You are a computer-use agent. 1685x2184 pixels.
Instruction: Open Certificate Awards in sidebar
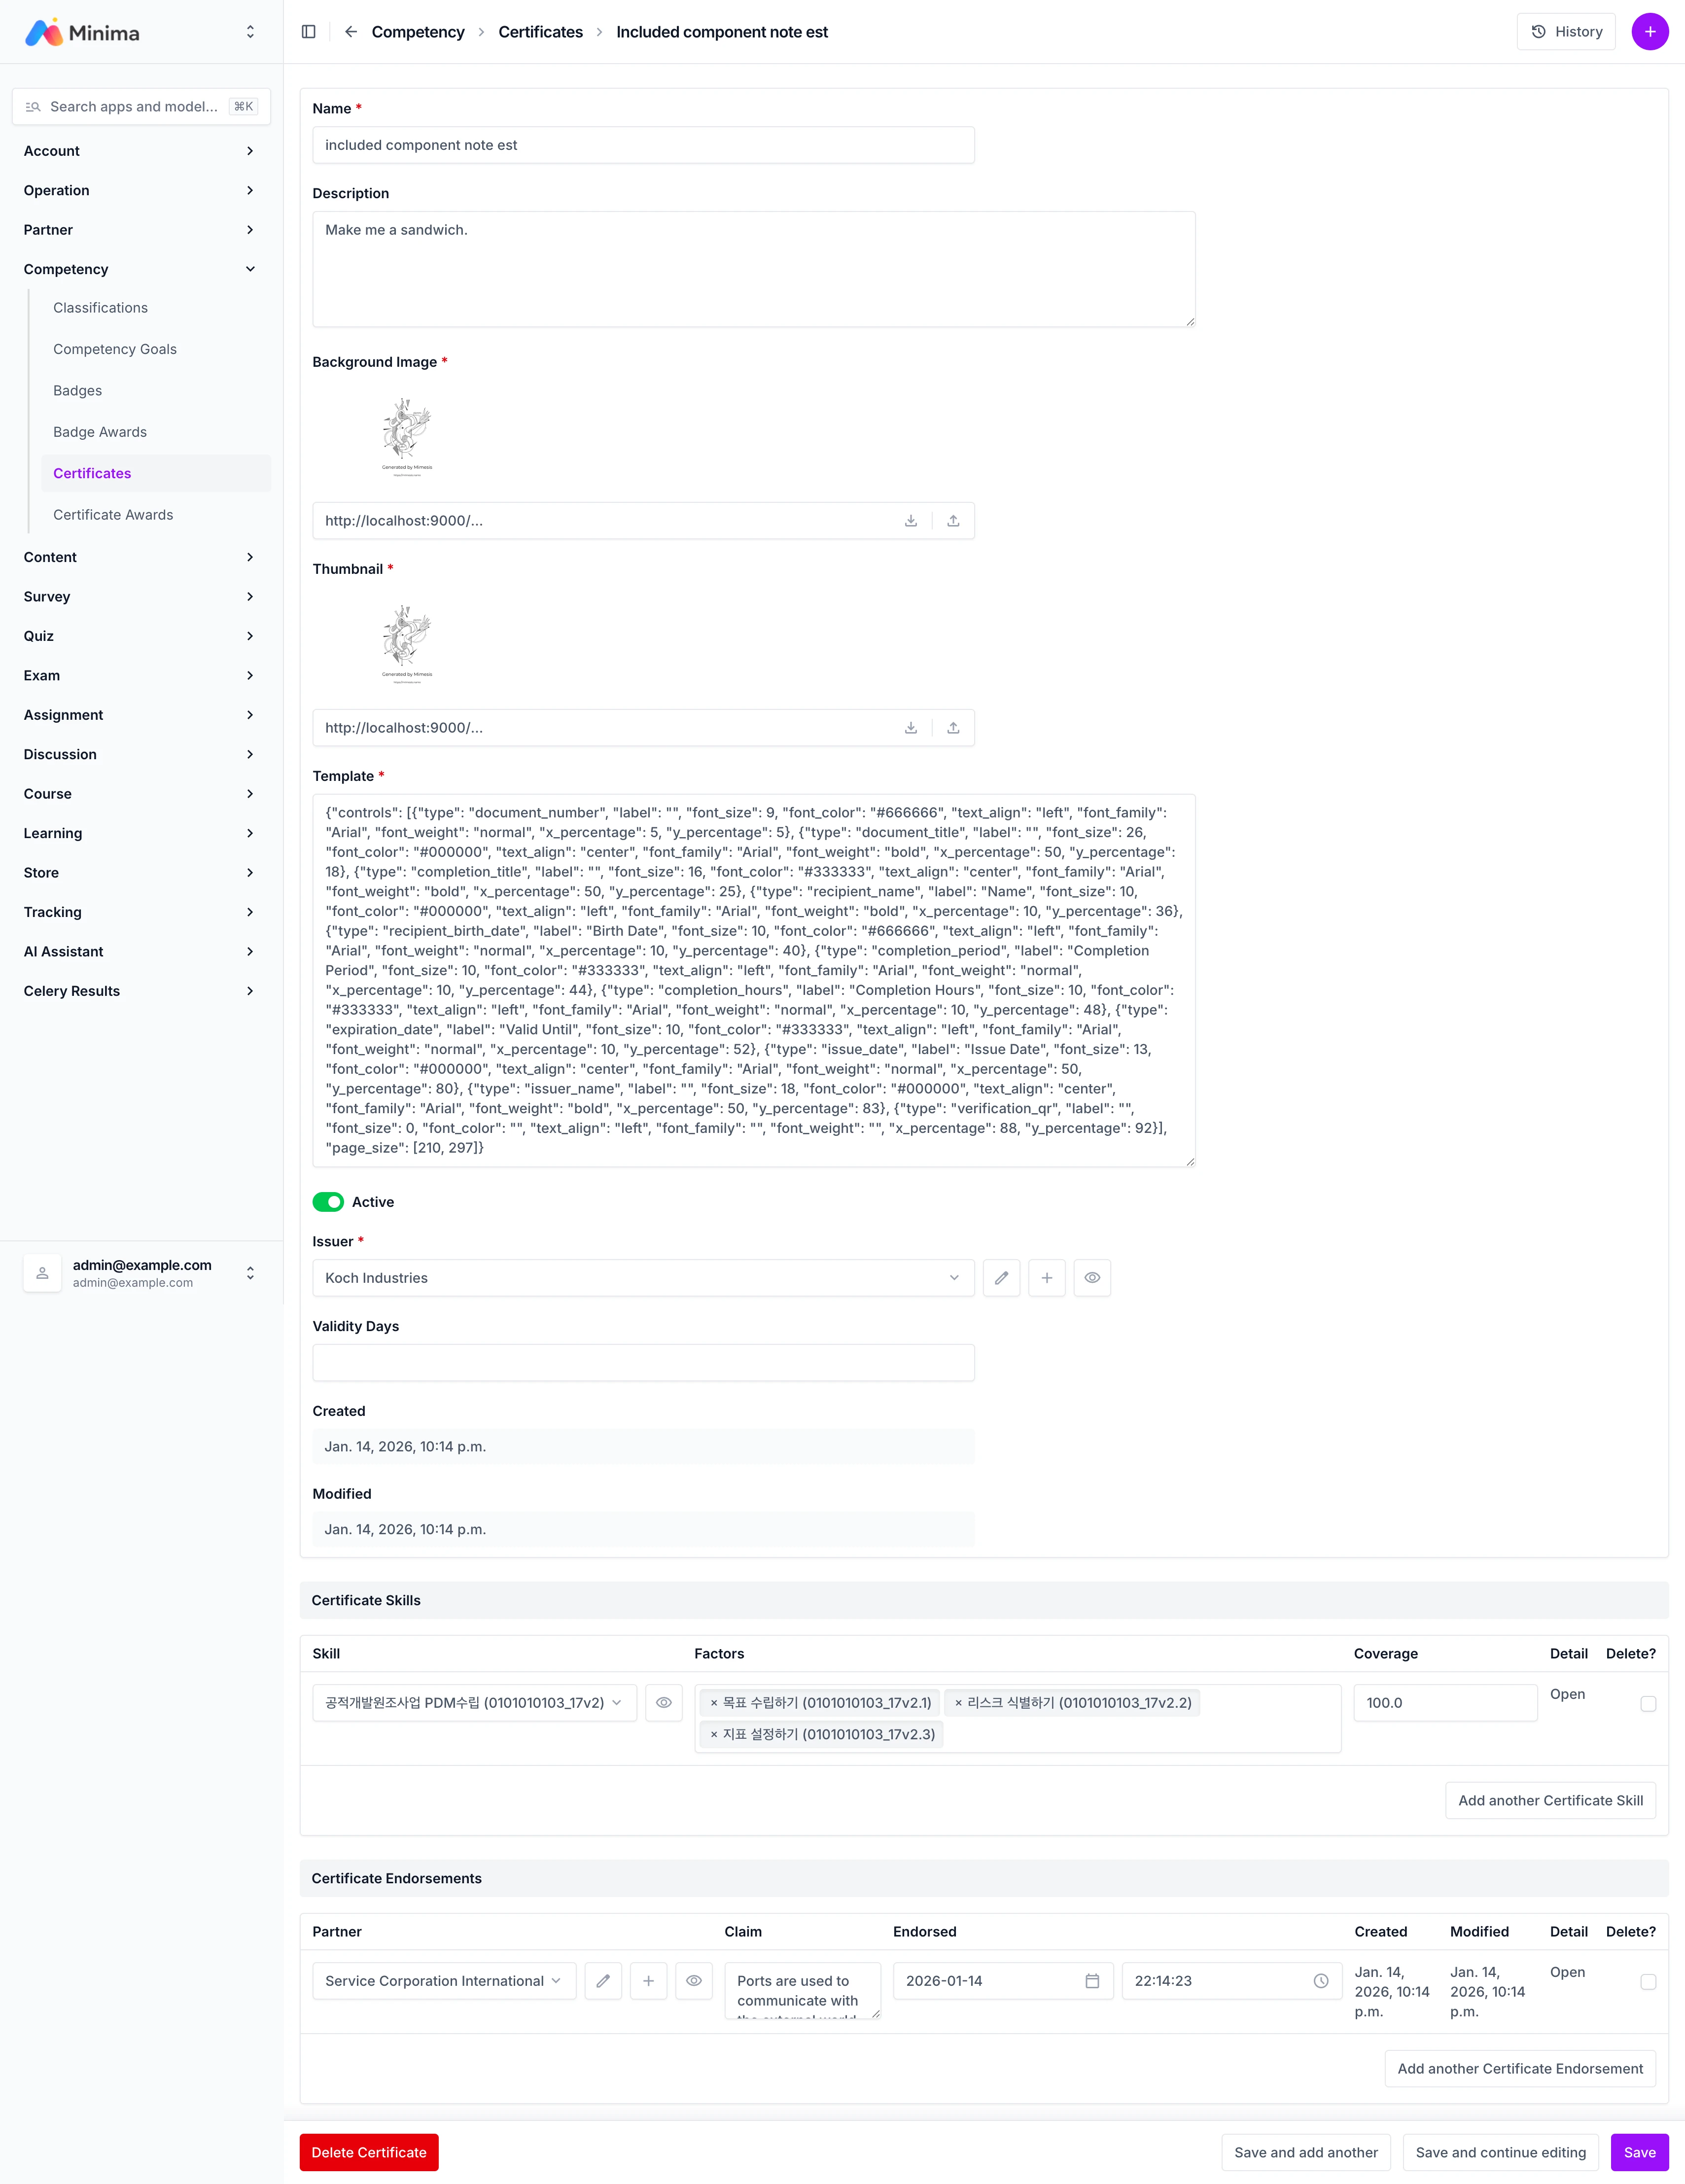pos(113,515)
